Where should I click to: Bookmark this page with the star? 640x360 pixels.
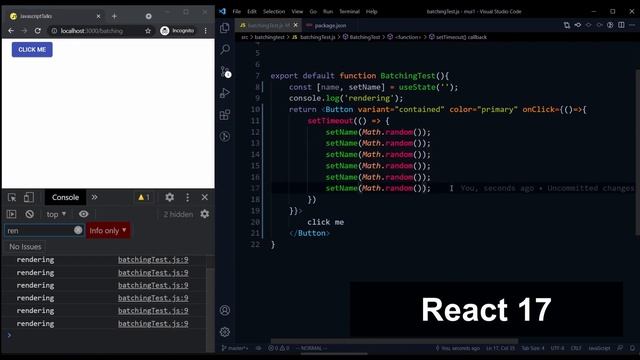point(148,31)
